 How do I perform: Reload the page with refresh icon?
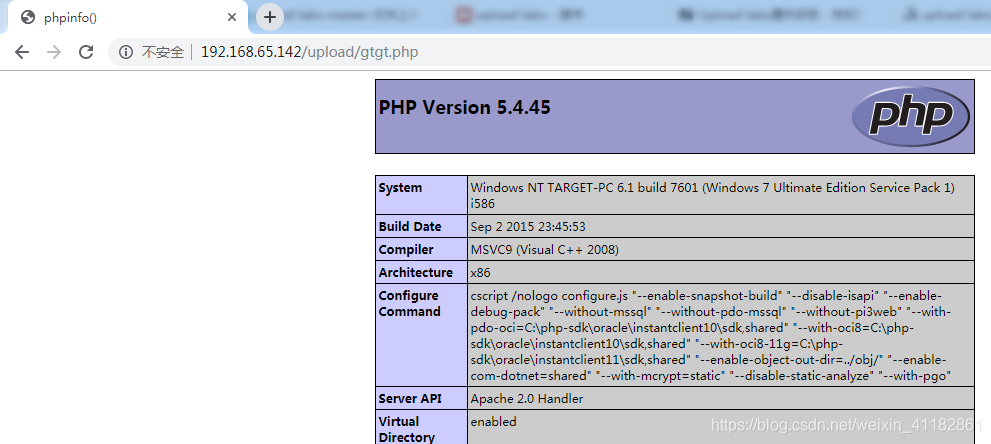(x=86, y=52)
